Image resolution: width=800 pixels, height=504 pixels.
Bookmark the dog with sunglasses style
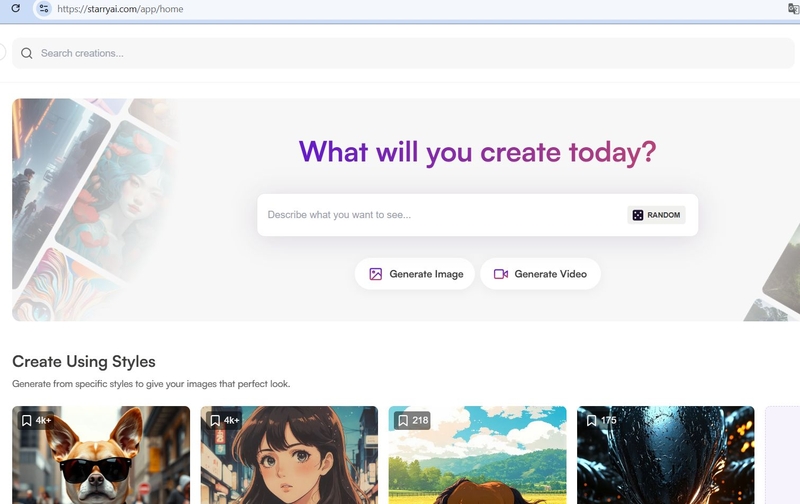(27, 420)
